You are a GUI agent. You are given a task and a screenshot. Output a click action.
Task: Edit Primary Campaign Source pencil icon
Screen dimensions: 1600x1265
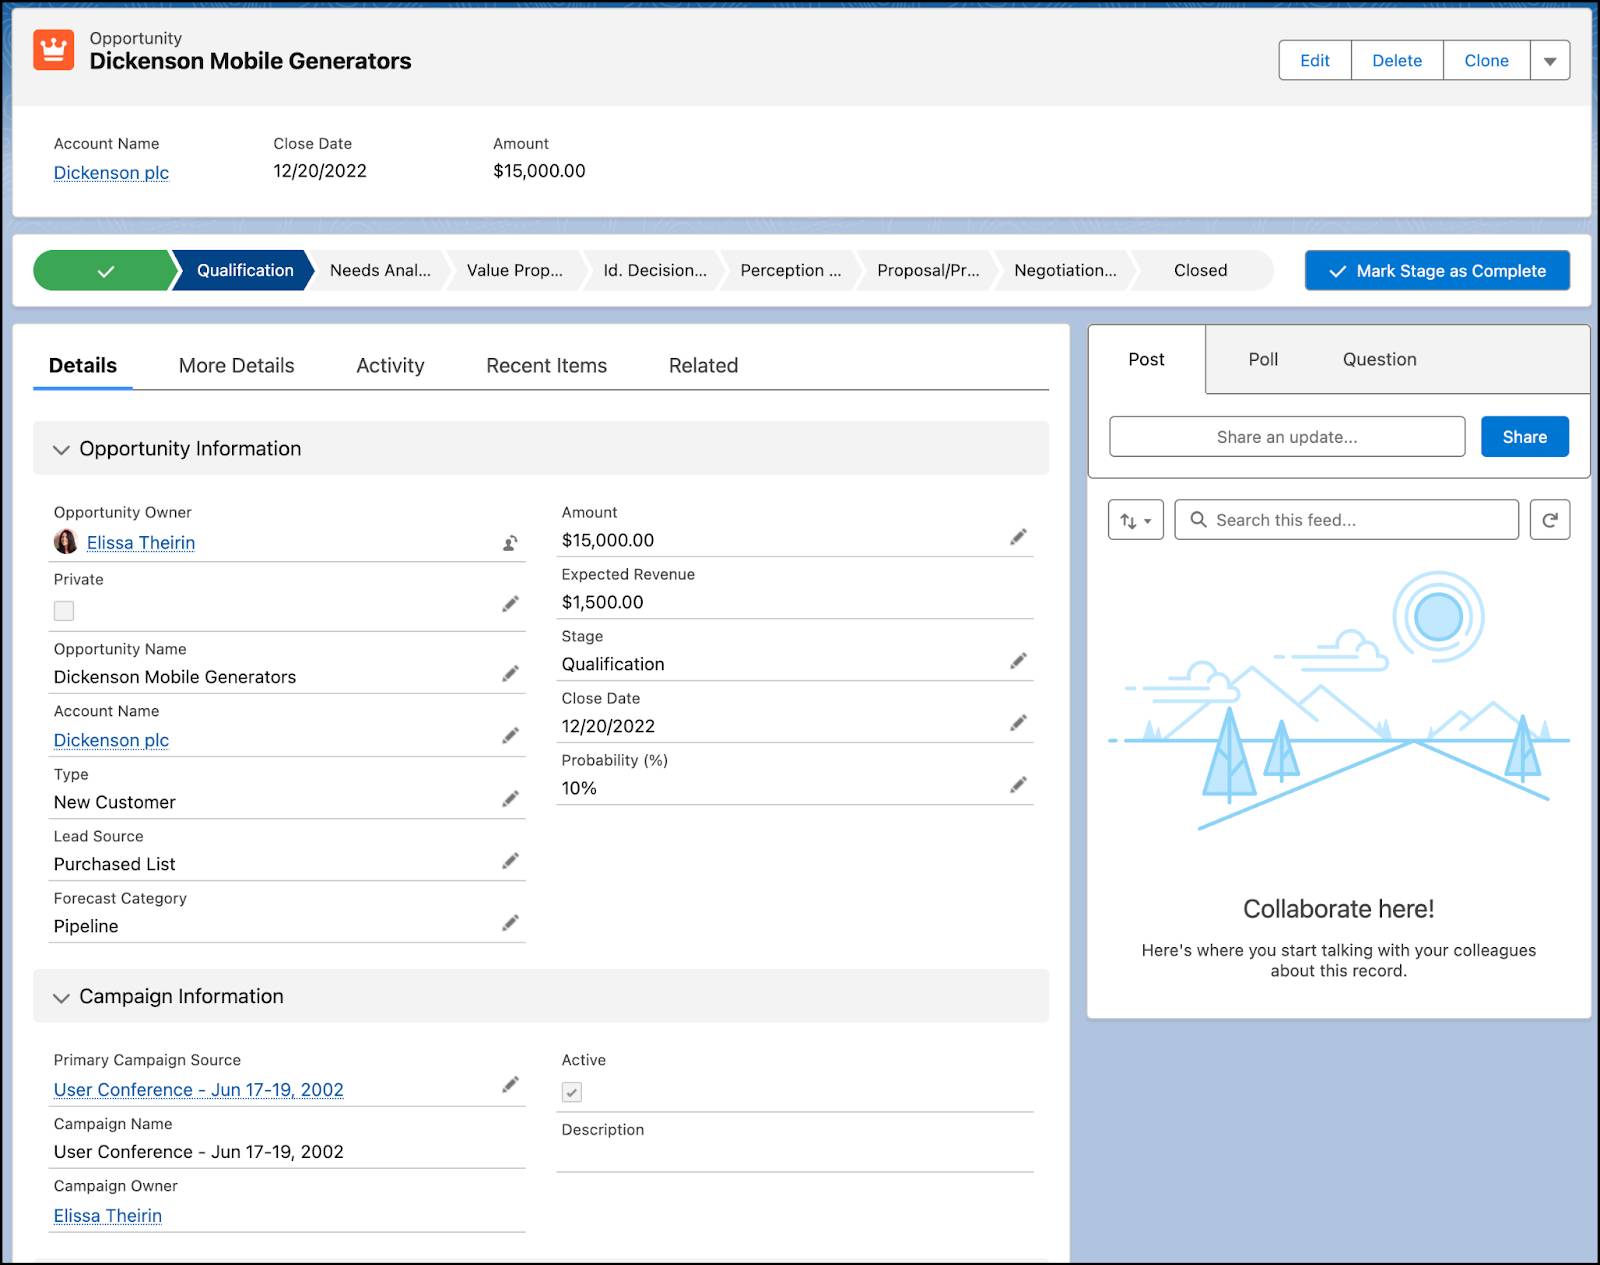(x=510, y=1085)
